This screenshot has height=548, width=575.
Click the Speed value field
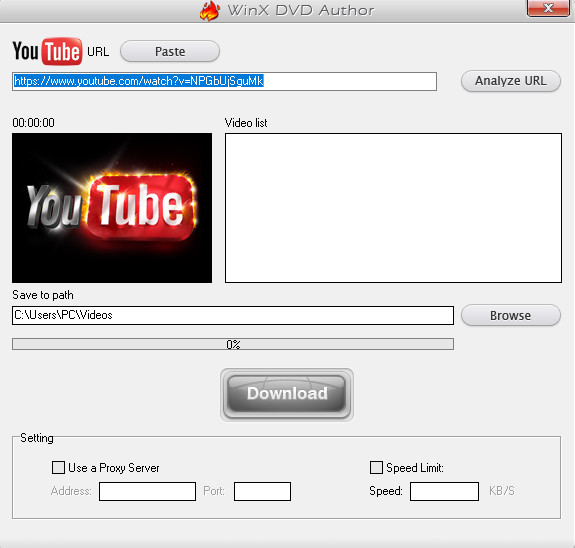click(x=444, y=492)
